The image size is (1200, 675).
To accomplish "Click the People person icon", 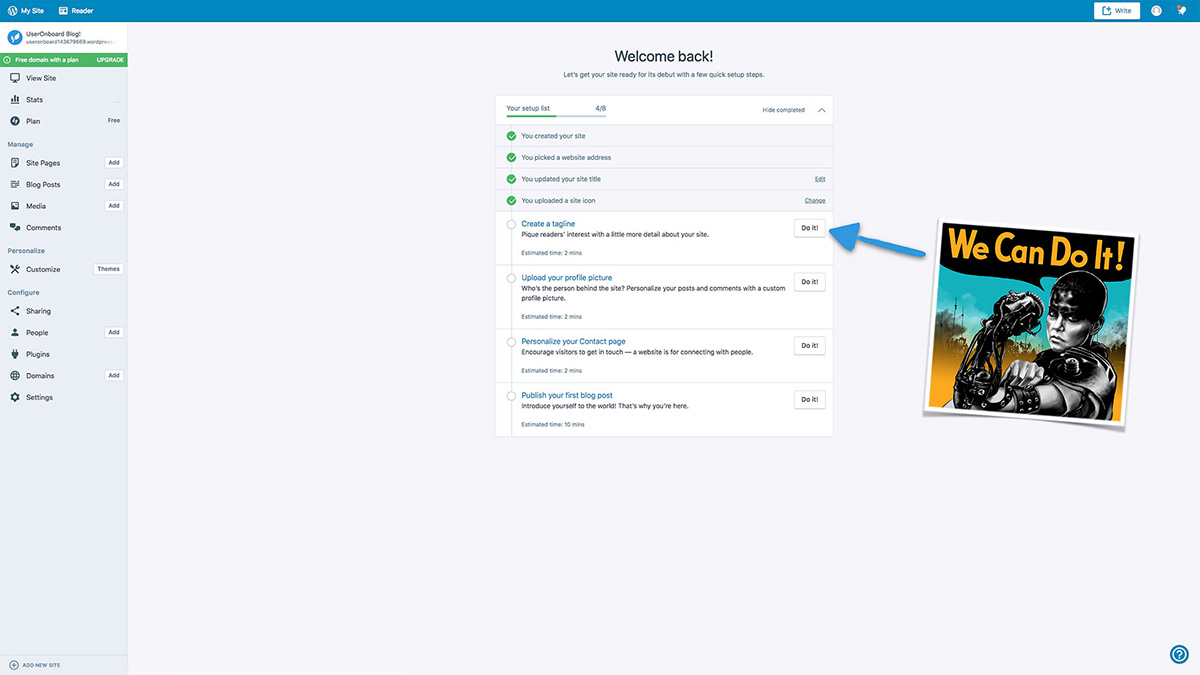I will [15, 333].
